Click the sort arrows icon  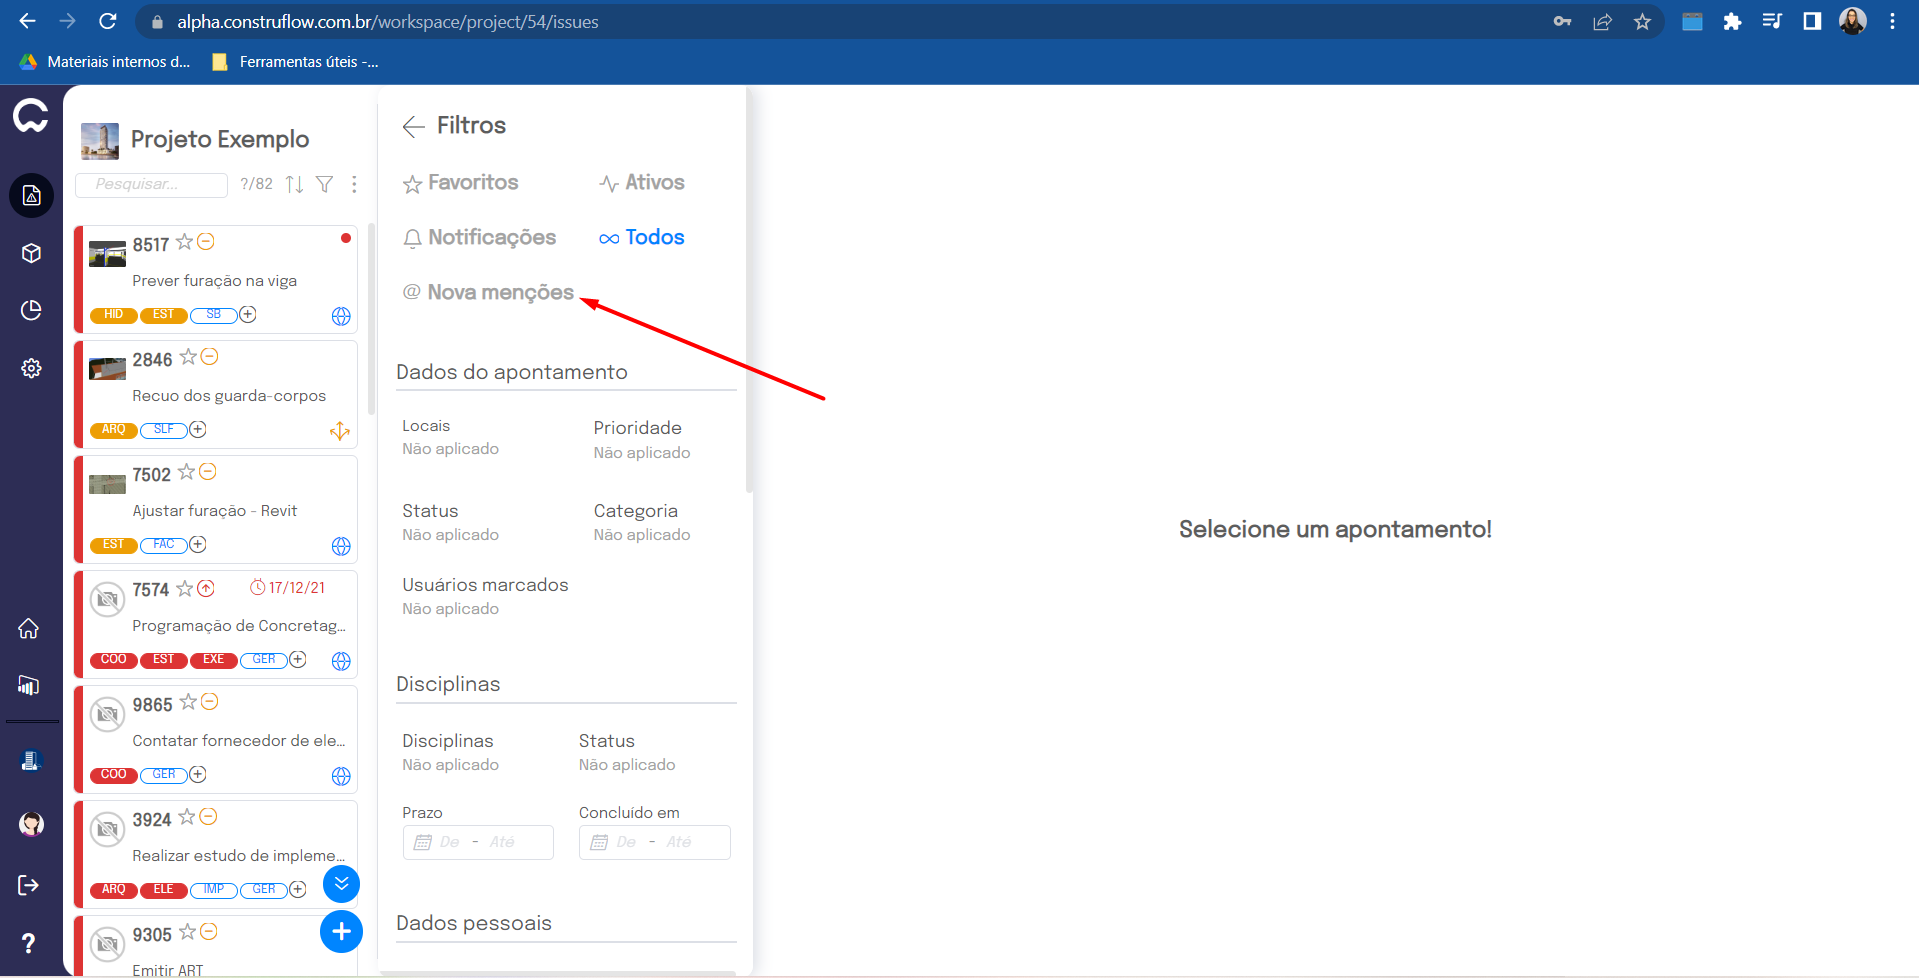tap(294, 184)
